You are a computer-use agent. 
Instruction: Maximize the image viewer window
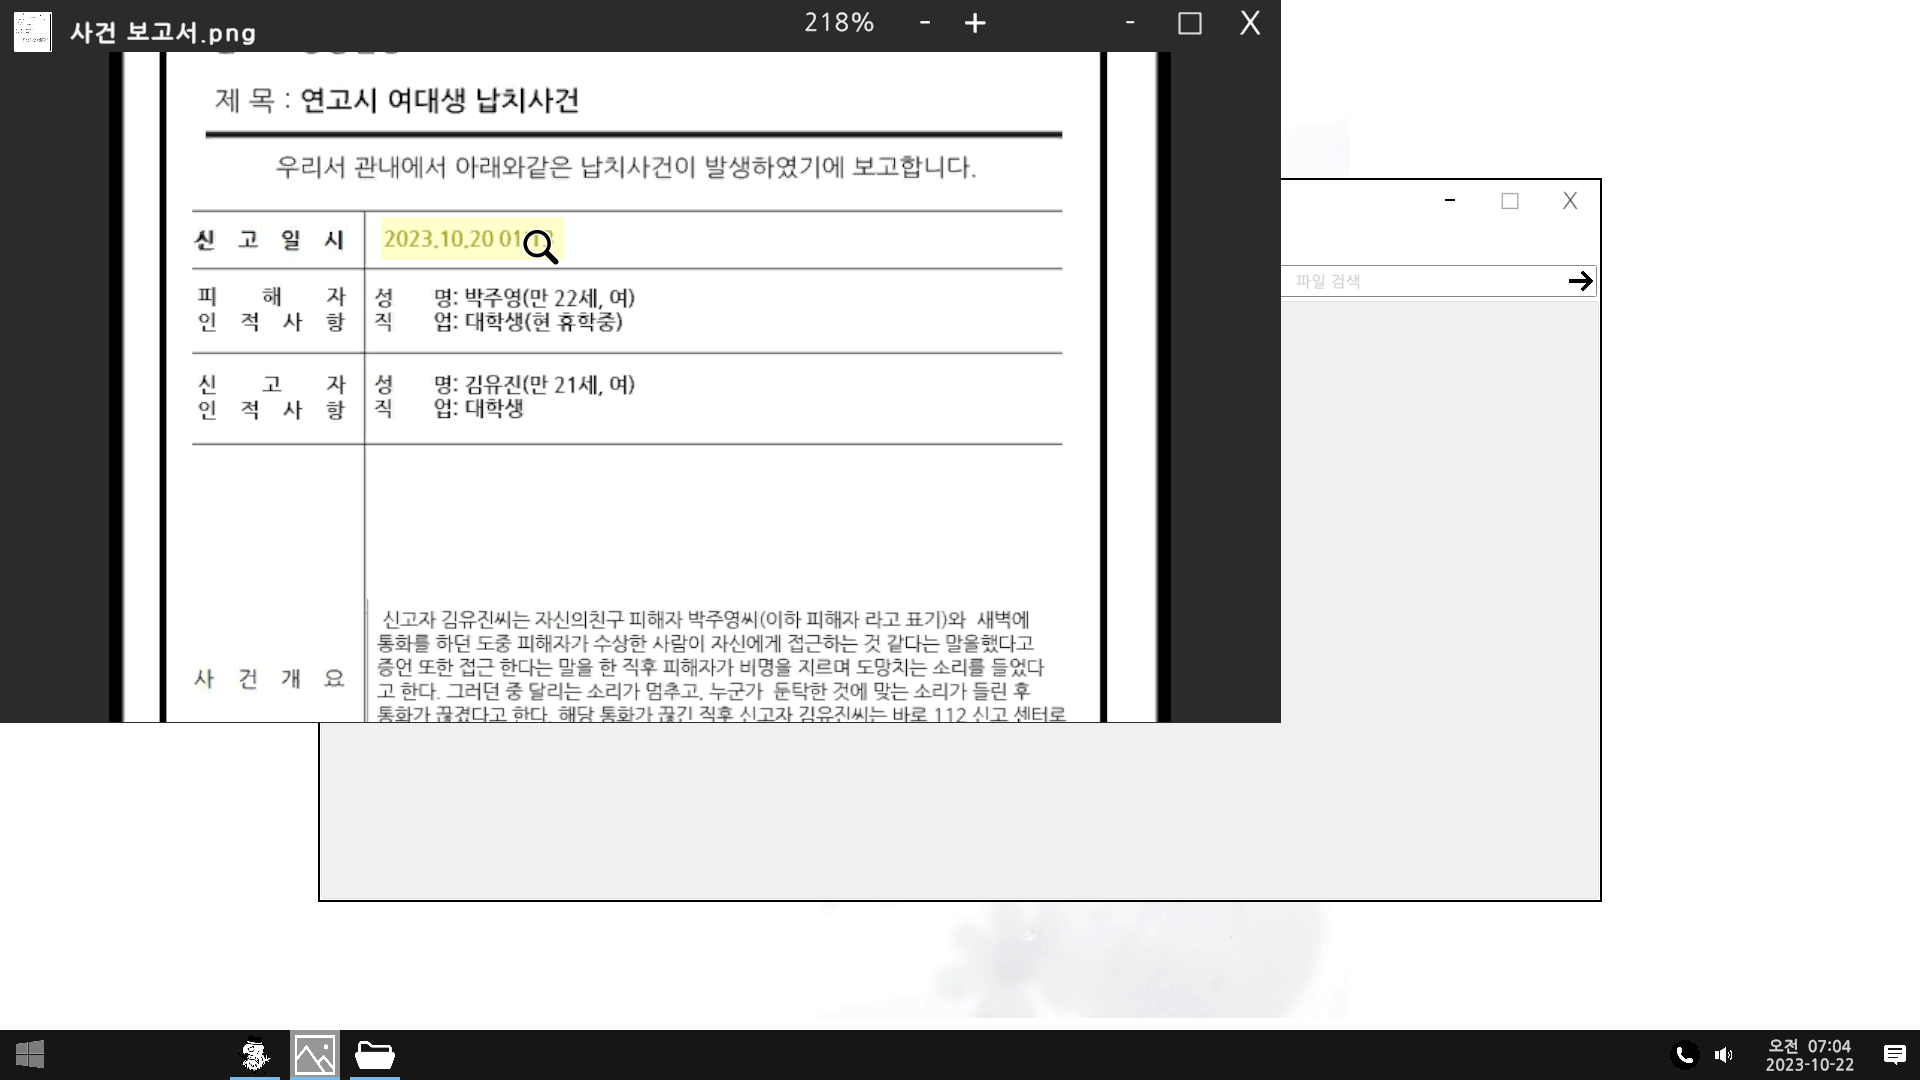1189,23
